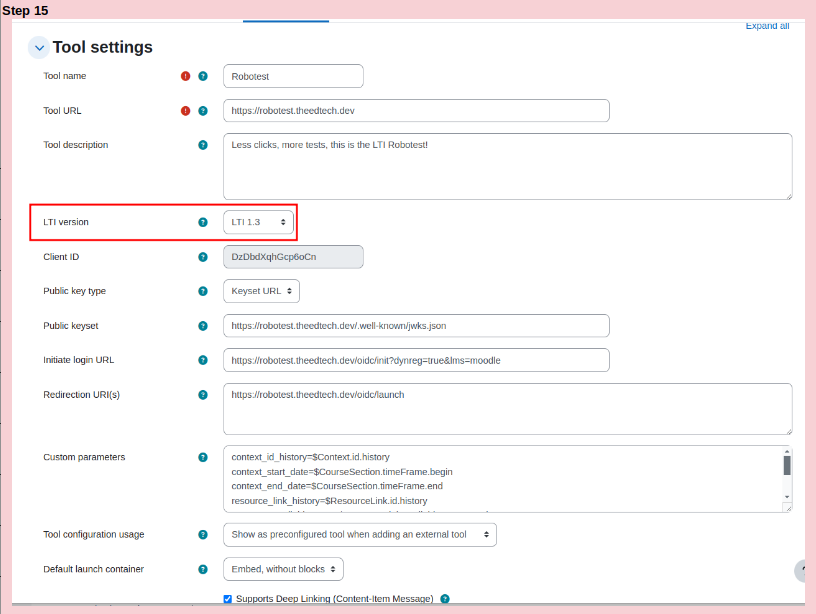Click Expand all link
Screen dimensions: 816x614
(767, 25)
